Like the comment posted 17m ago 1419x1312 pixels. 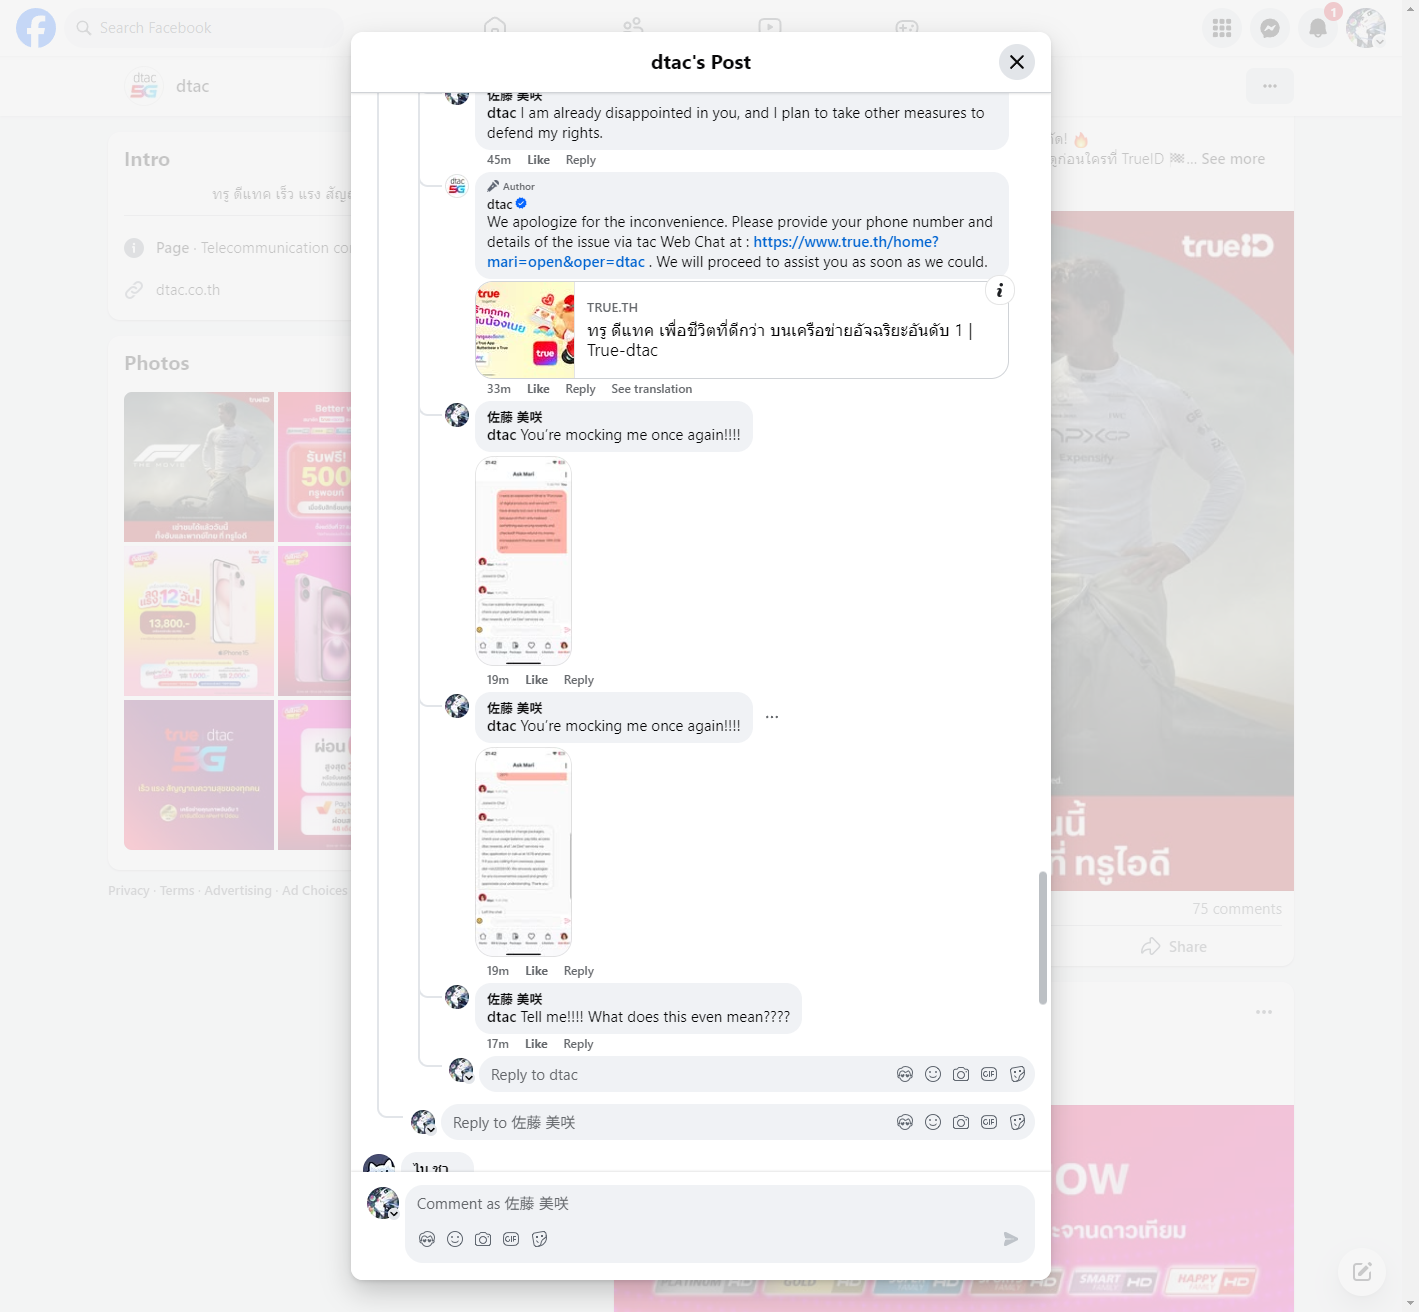point(536,1044)
